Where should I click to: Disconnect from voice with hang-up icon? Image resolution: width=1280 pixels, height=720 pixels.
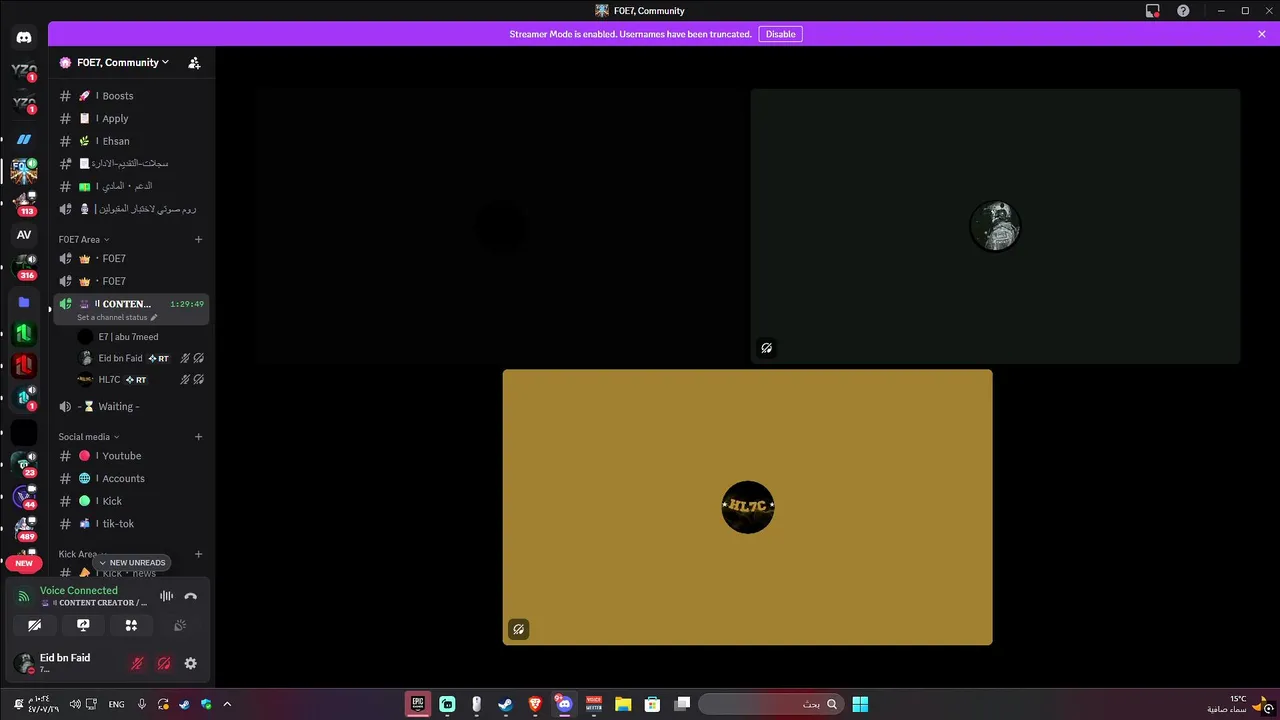click(x=191, y=596)
